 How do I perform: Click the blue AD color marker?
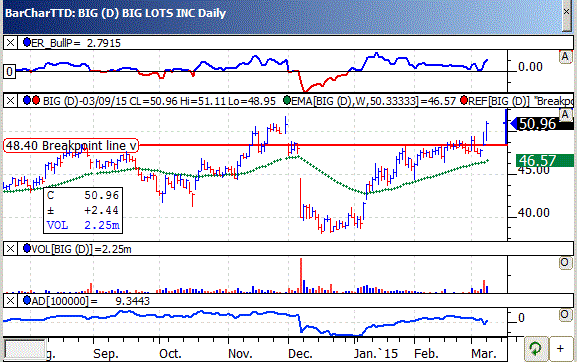27,300
